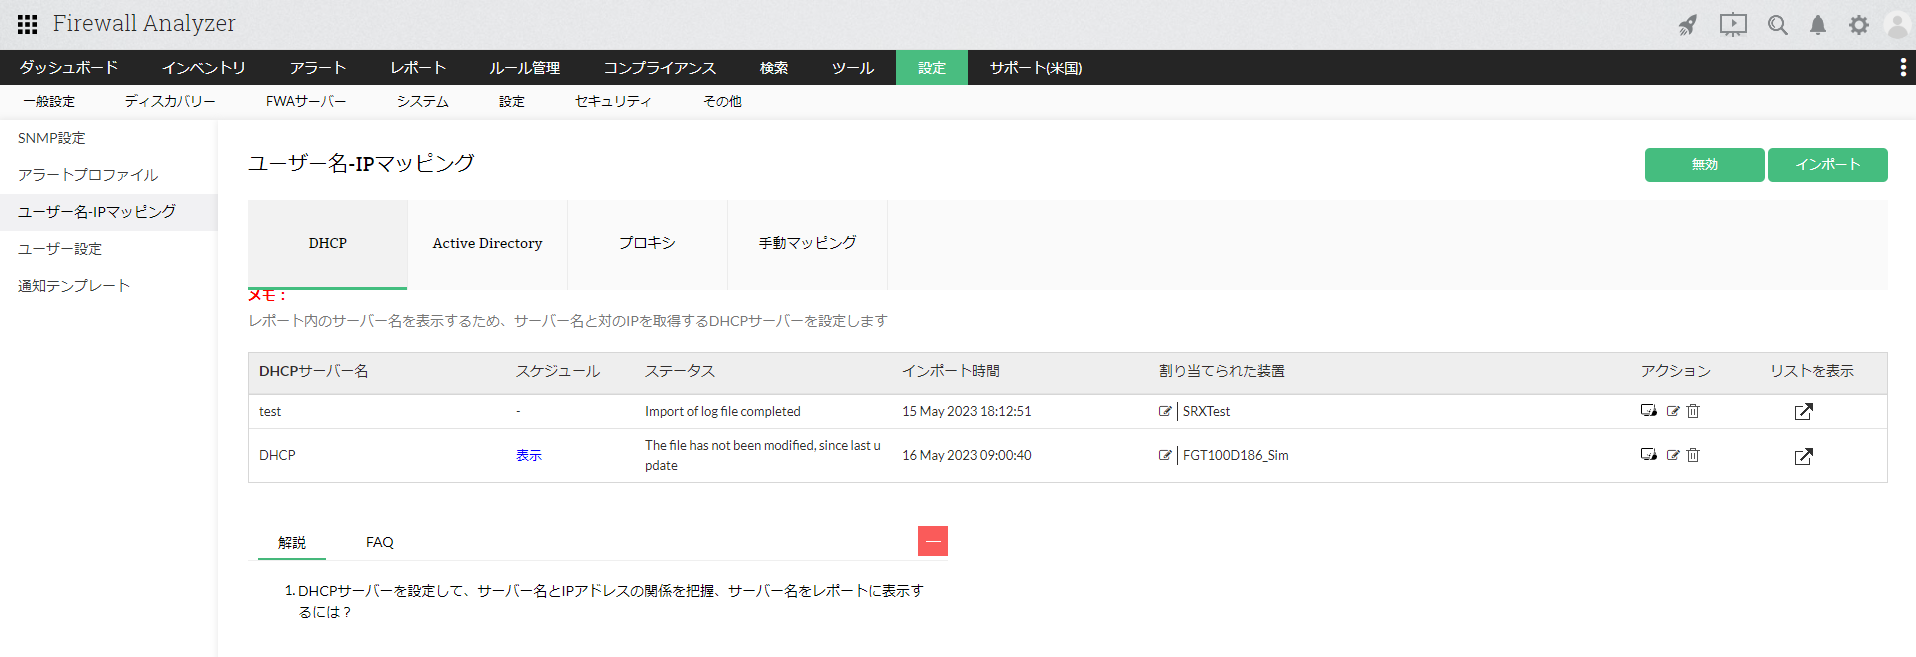1916x657 pixels.
Task: Open the presentation screen icon in header
Action: pyautogui.click(x=1733, y=25)
